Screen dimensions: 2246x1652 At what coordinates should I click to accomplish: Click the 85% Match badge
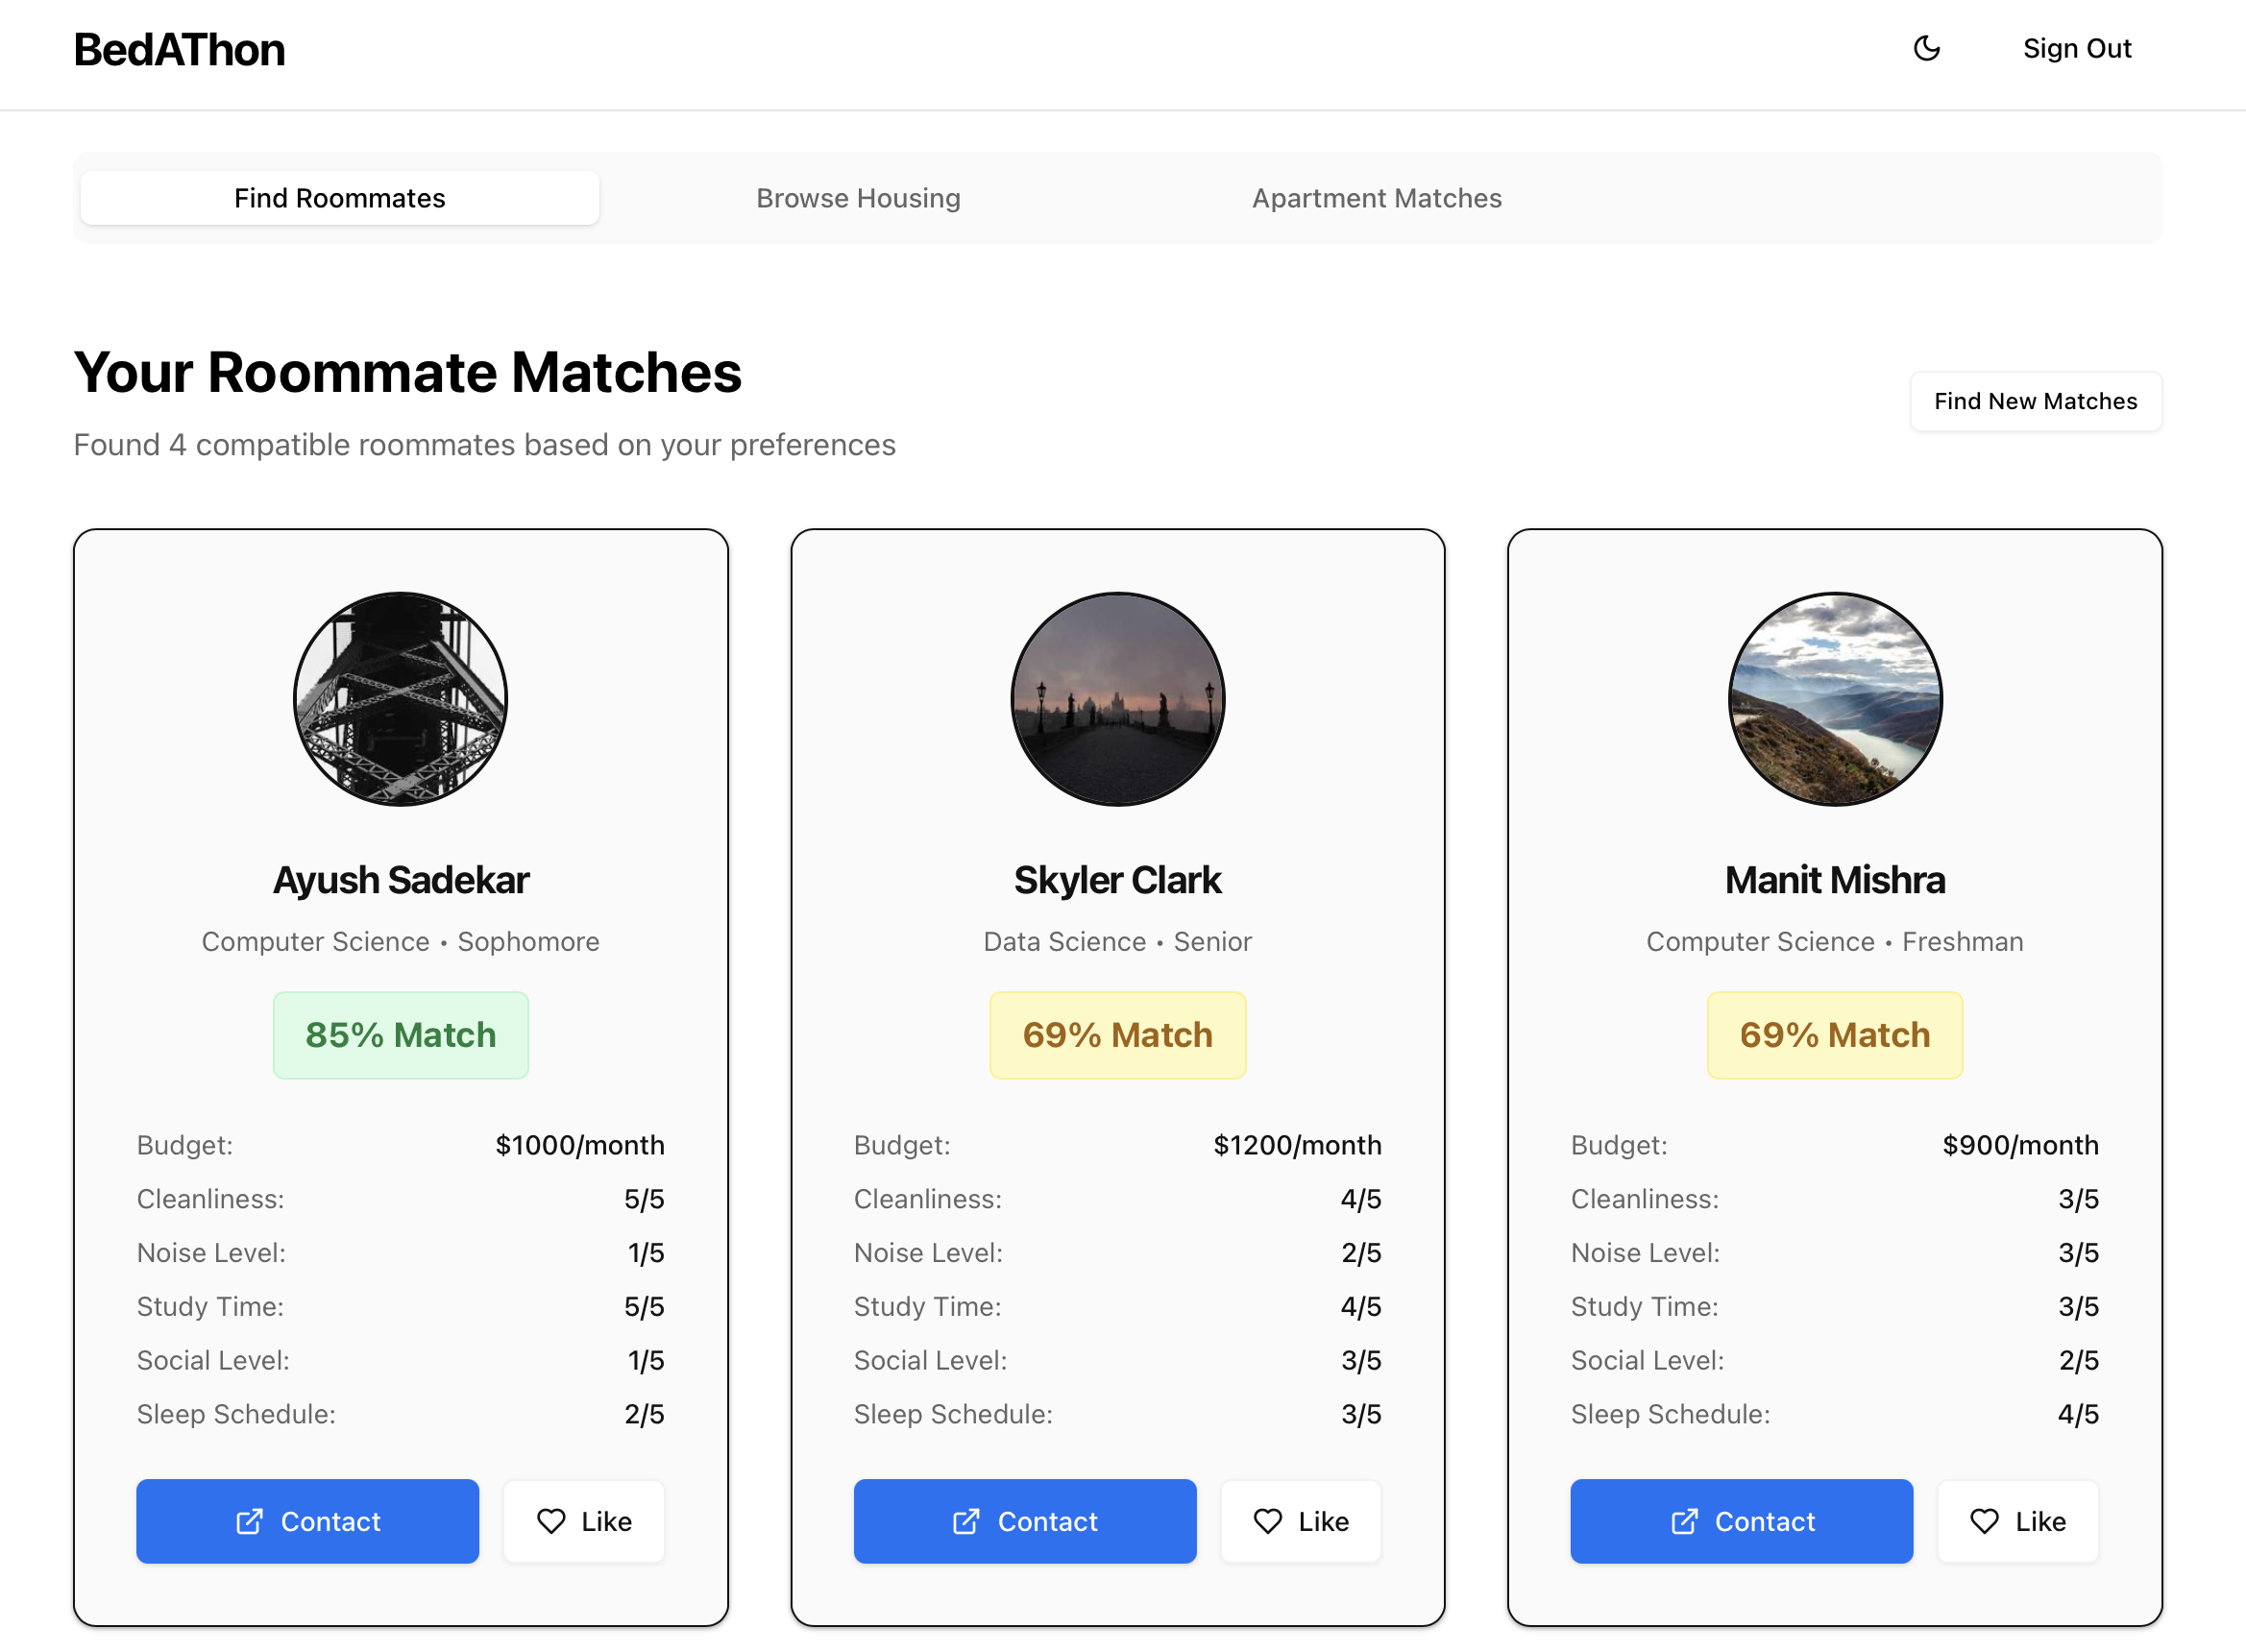(x=400, y=1035)
